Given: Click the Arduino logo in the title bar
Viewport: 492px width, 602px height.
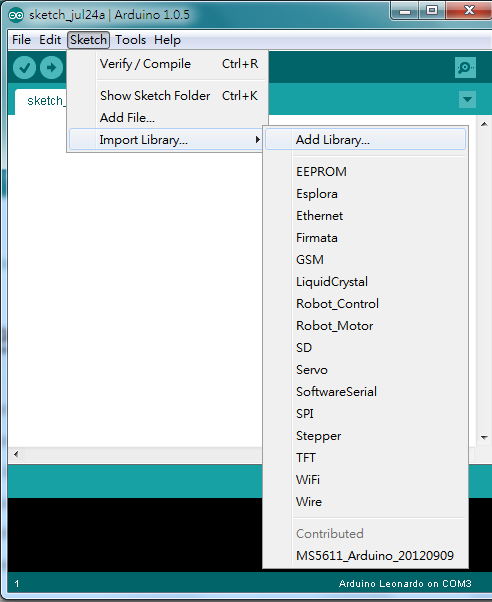Looking at the screenshot, I should click(16, 15).
